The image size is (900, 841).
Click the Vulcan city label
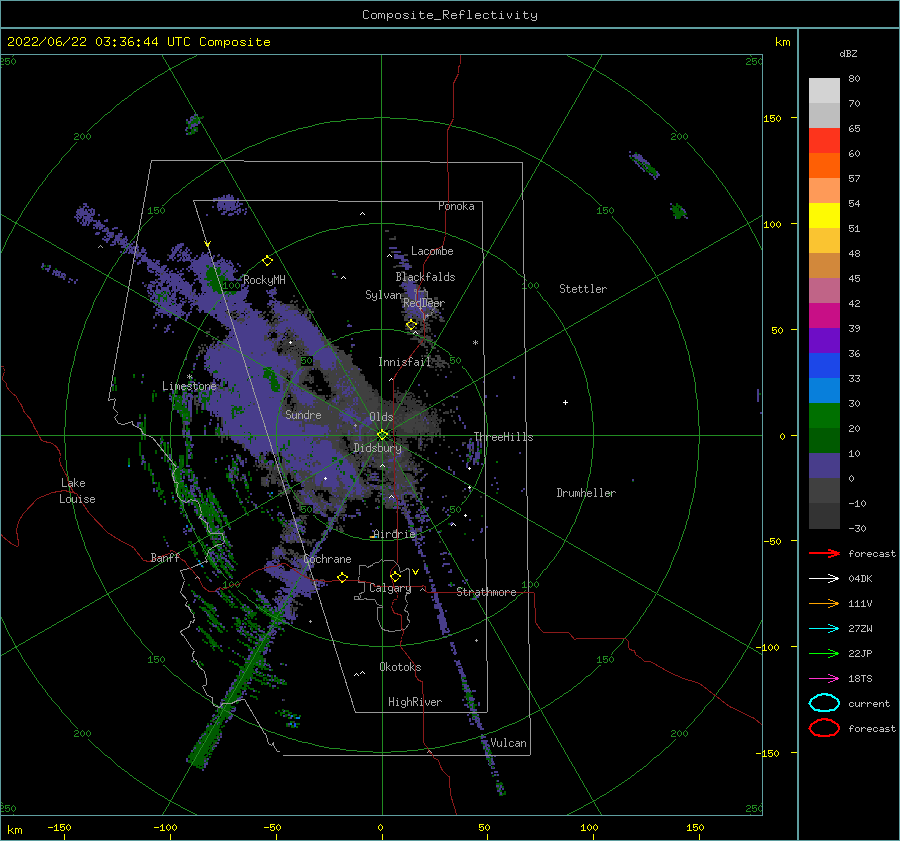(508, 743)
